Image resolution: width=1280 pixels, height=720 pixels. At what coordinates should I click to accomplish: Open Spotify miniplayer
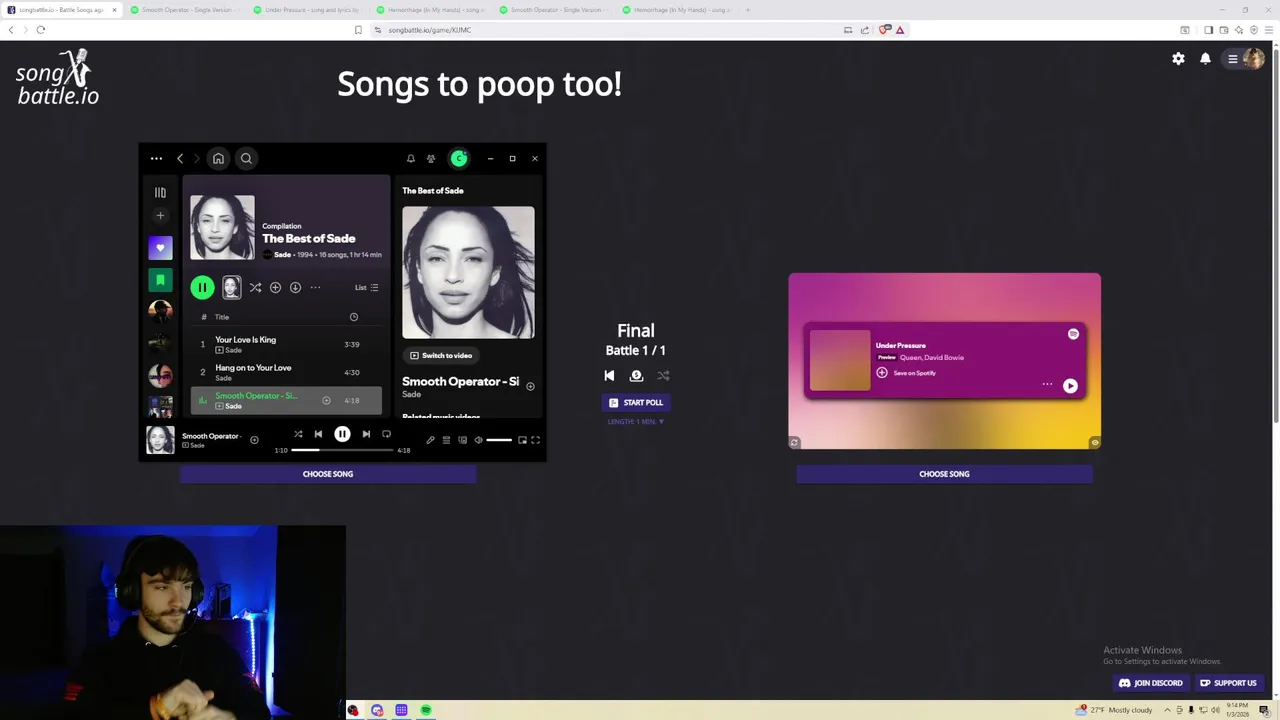point(522,440)
